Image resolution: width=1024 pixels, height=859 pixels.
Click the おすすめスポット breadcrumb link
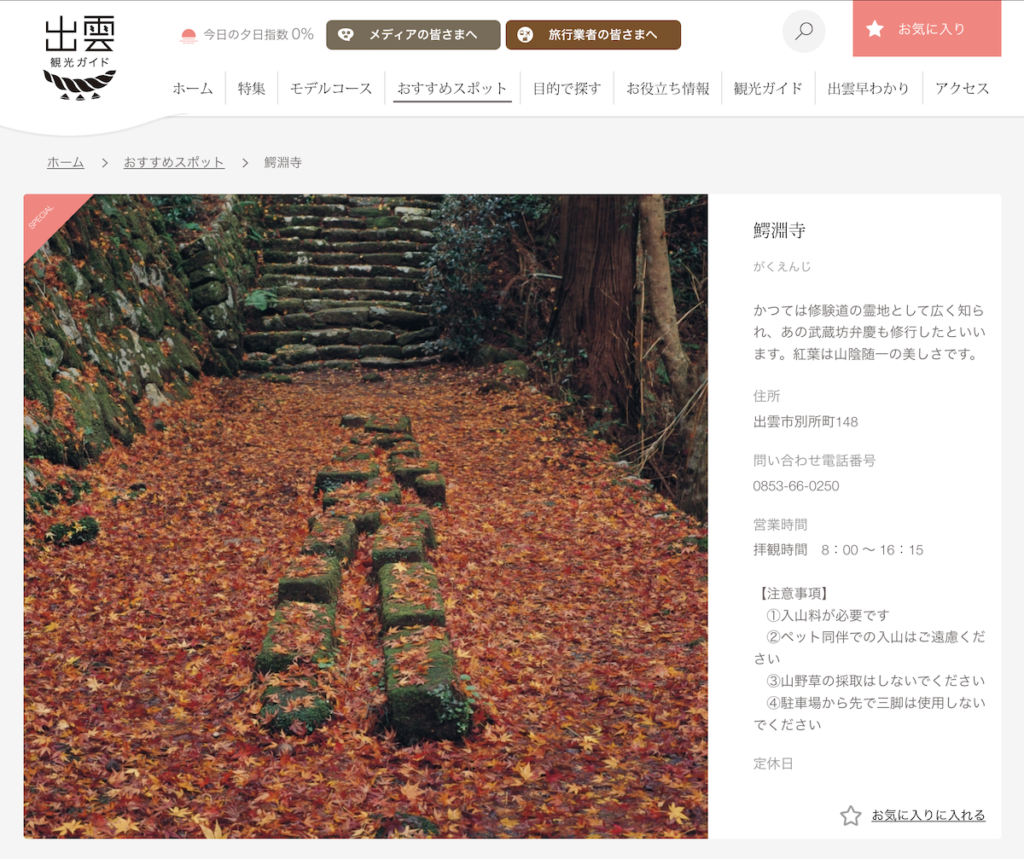[x=173, y=162]
